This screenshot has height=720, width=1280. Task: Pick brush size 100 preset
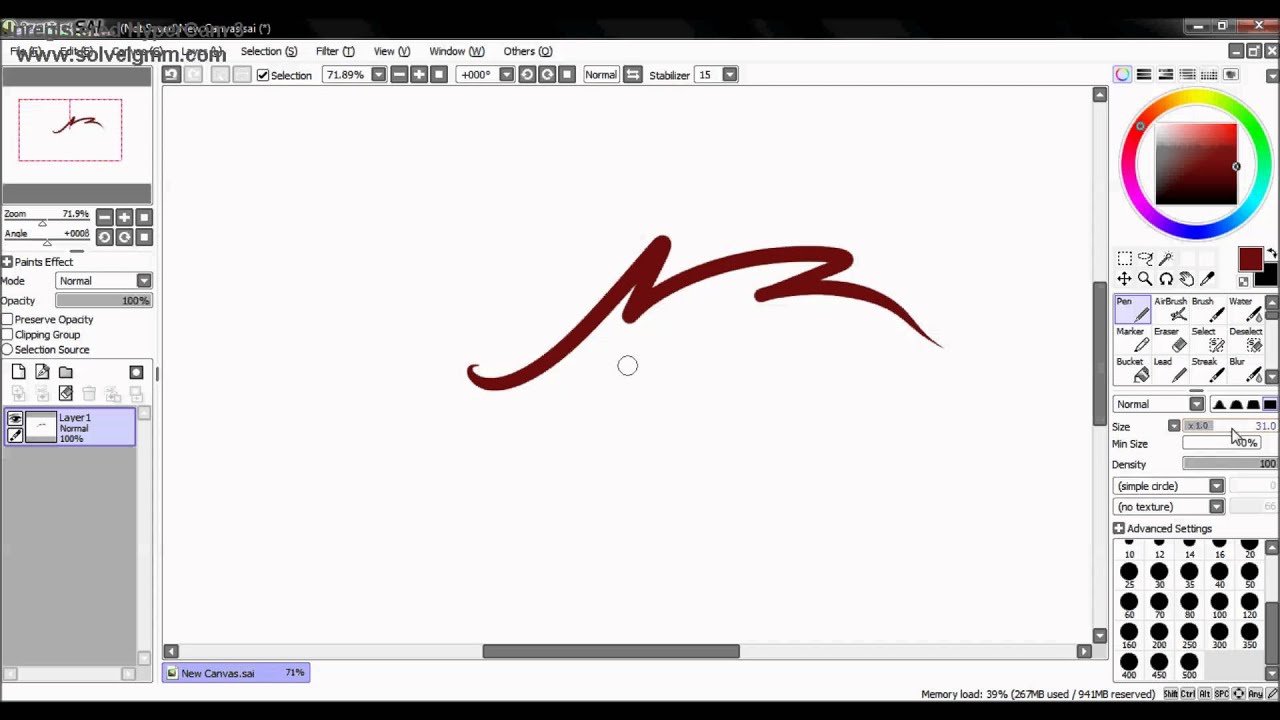[1219, 606]
